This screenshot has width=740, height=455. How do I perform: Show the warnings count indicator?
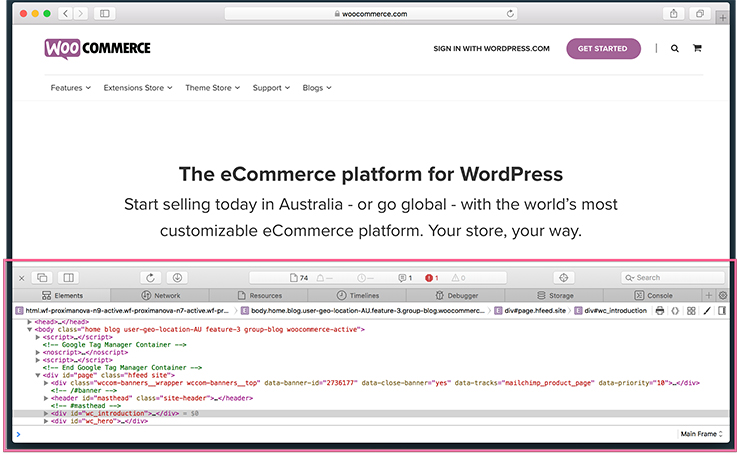point(458,278)
